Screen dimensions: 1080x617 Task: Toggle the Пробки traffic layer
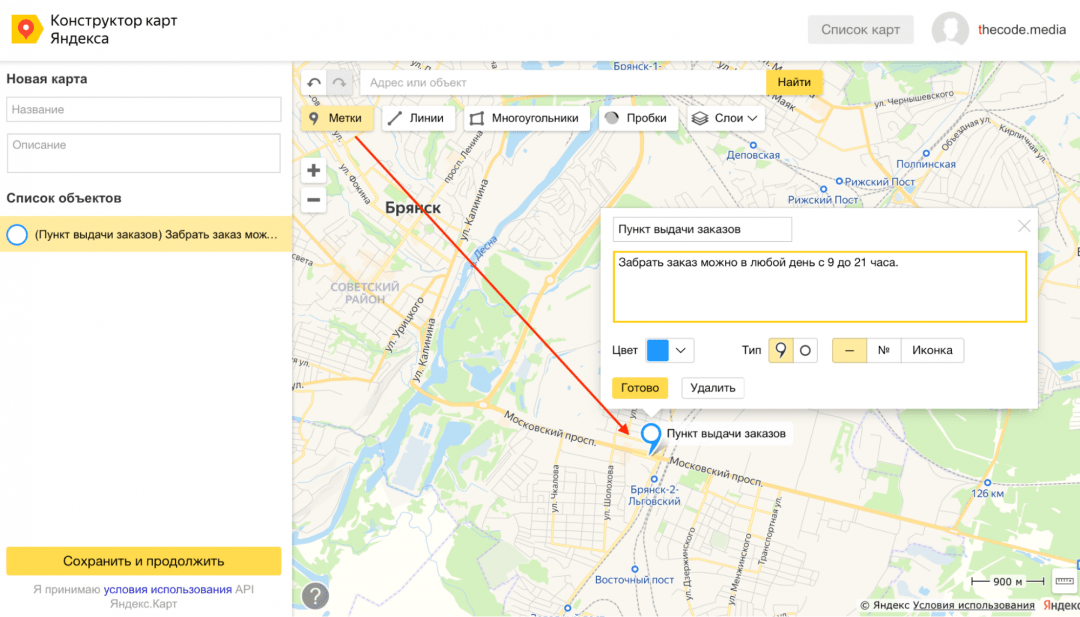pyautogui.click(x=636, y=118)
